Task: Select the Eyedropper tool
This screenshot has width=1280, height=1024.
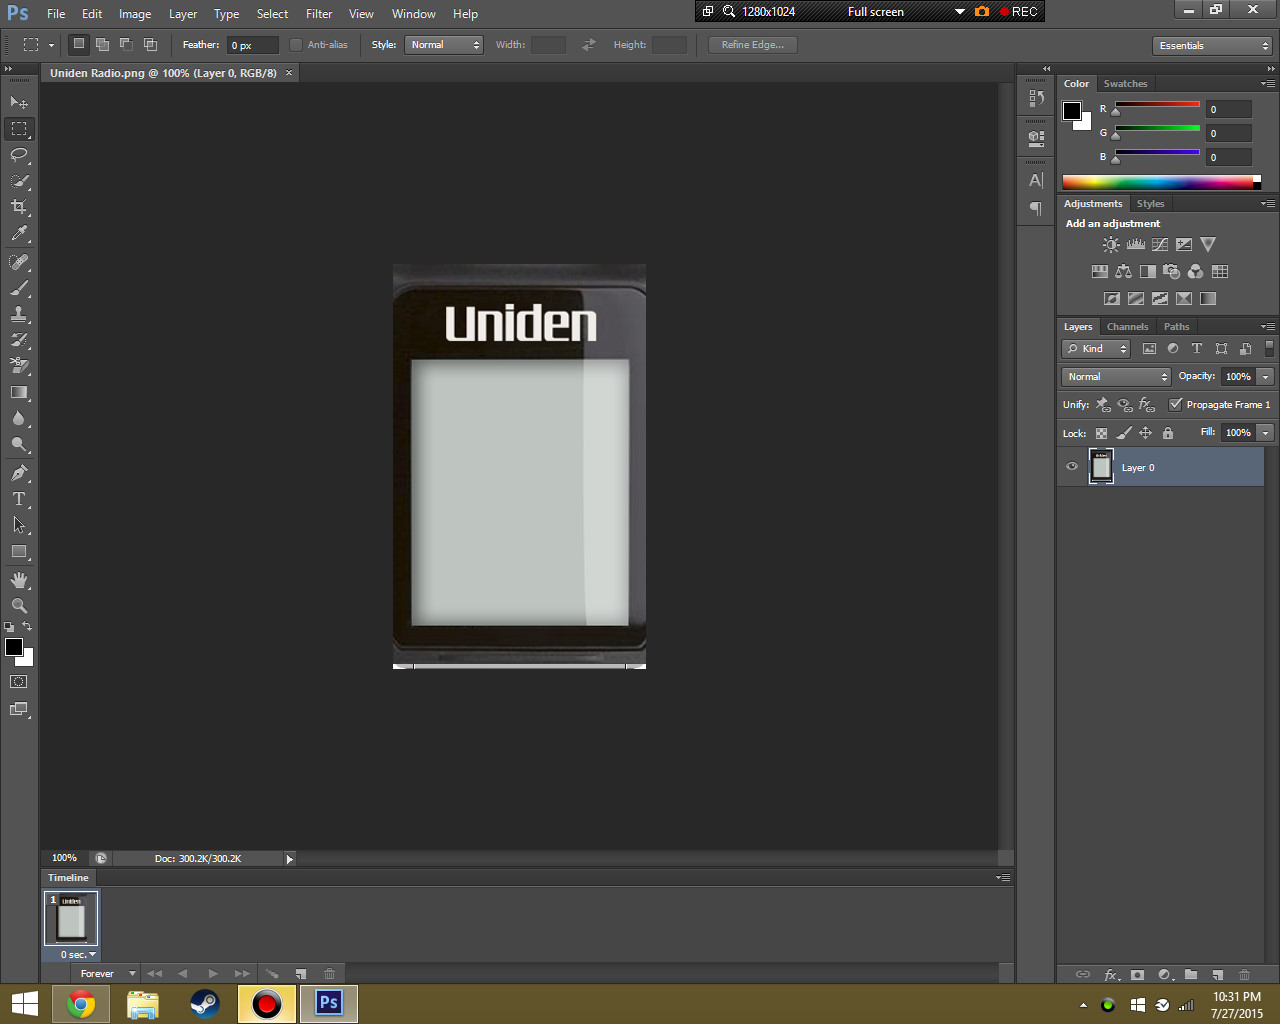Action: coord(19,234)
